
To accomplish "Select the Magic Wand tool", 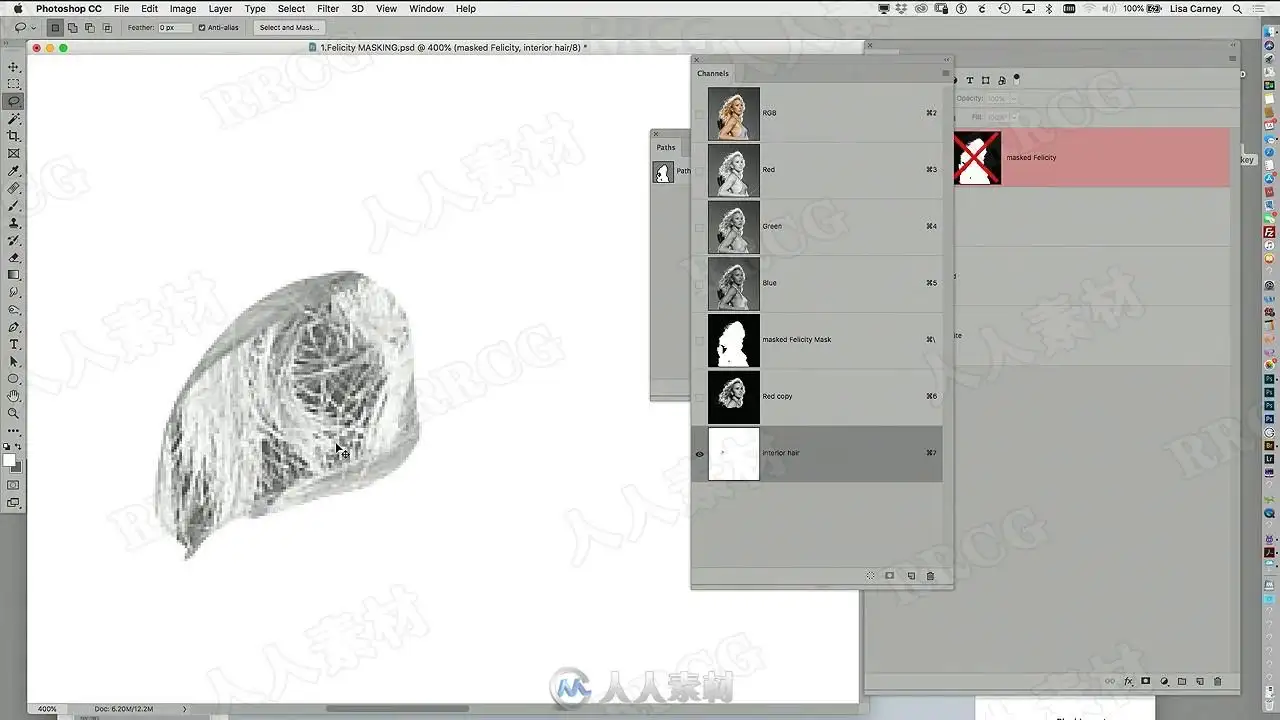I will click(14, 118).
